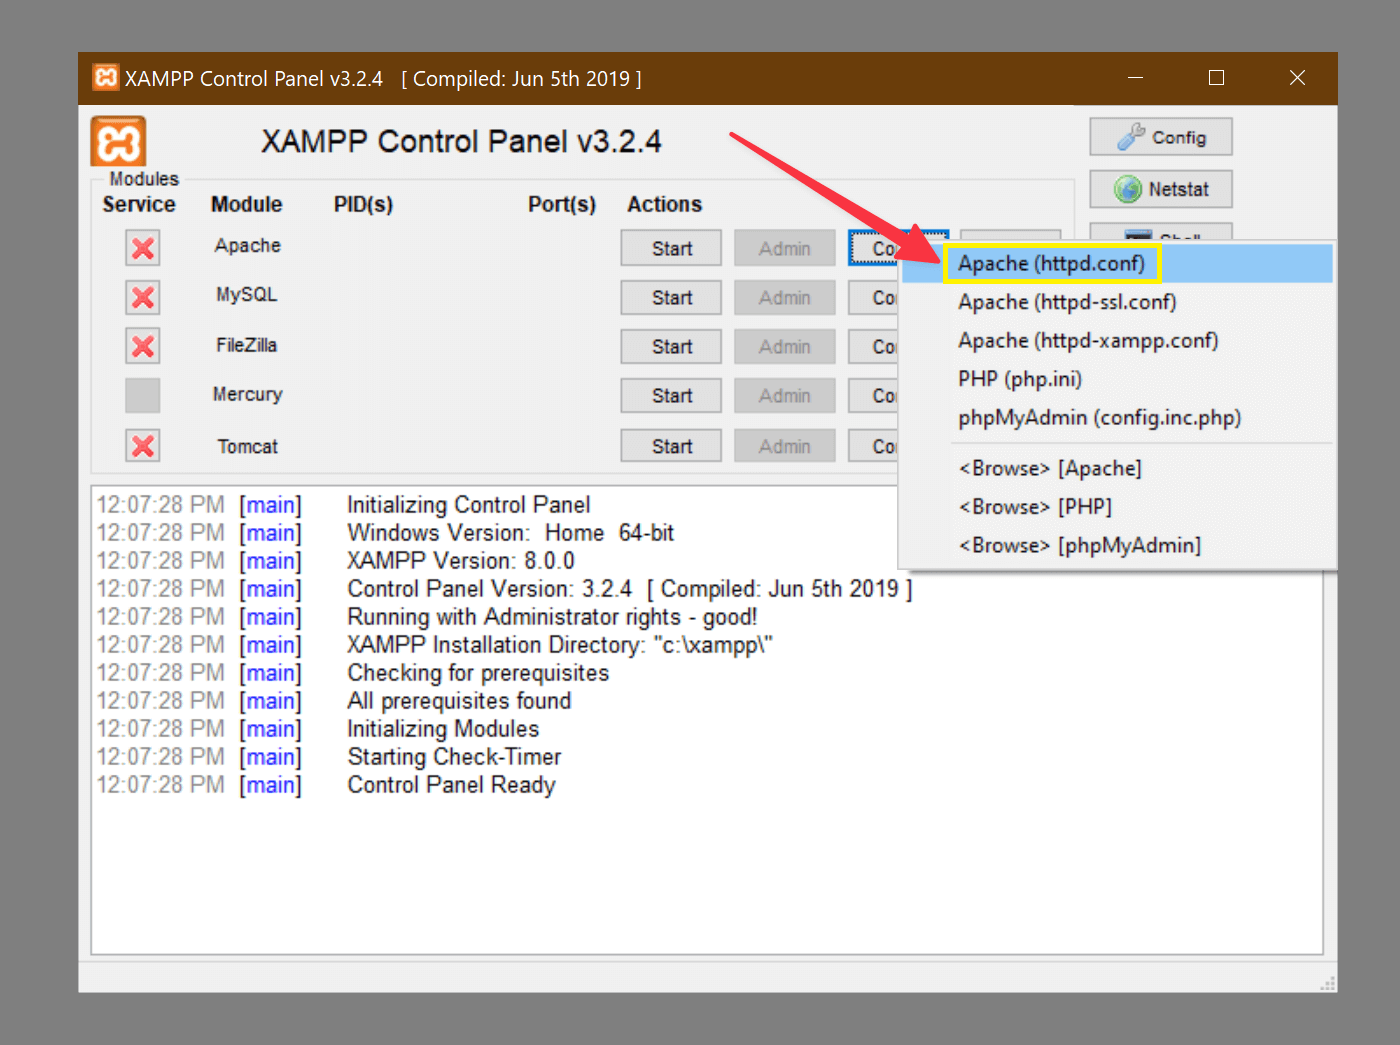Open Netstat with the globe icon
Screen dimensions: 1400x1045
coord(1160,189)
